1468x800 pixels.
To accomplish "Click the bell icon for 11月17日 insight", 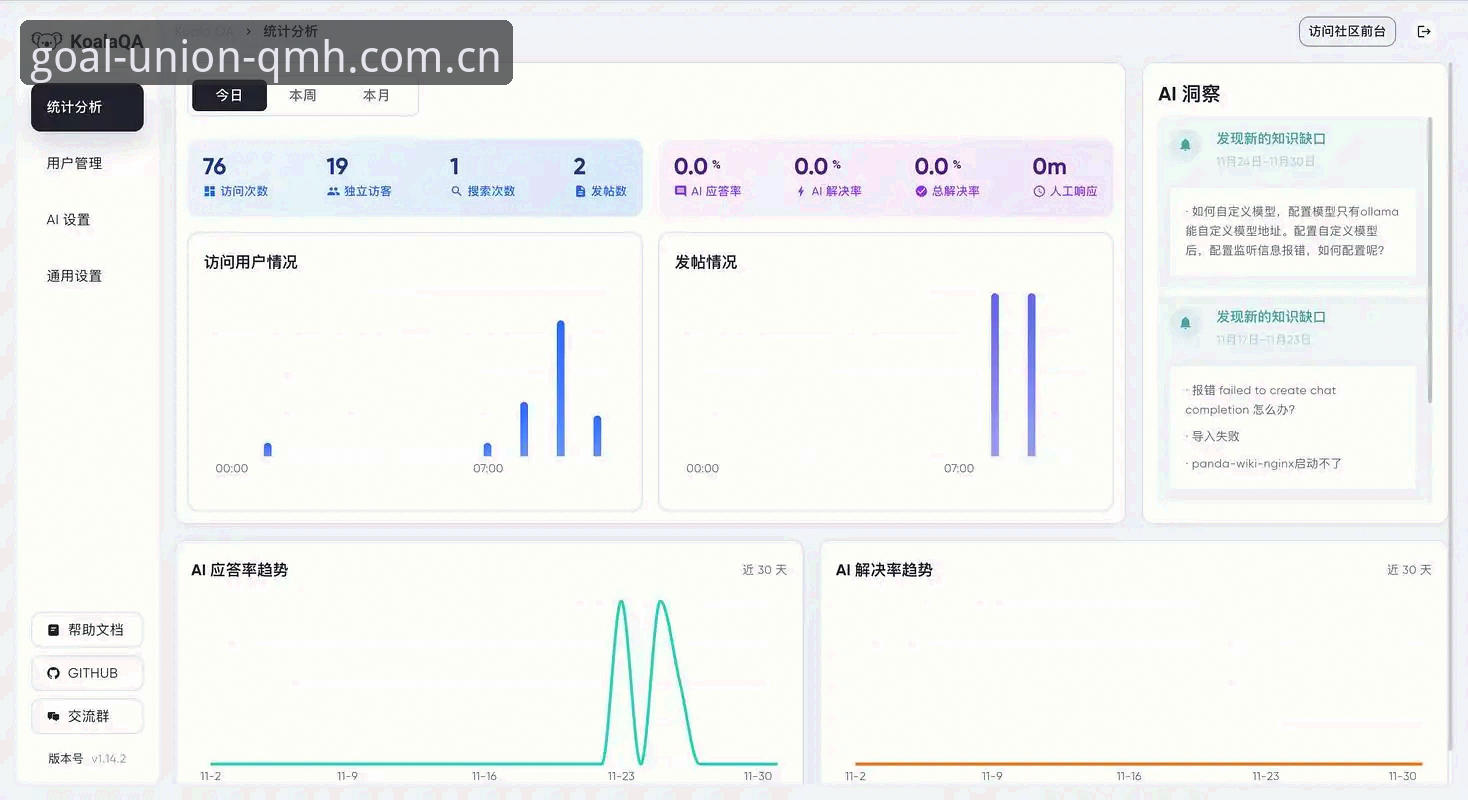I will [x=1185, y=323].
